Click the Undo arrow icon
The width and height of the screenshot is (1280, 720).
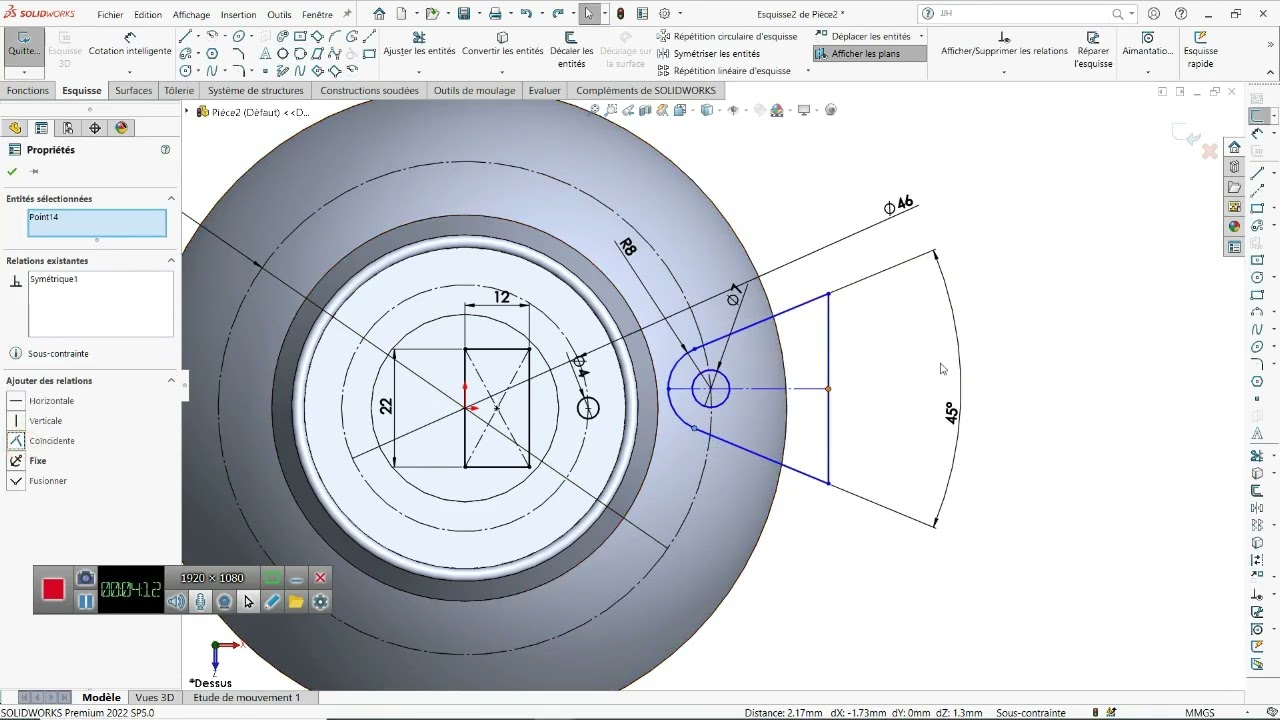pyautogui.click(x=526, y=14)
